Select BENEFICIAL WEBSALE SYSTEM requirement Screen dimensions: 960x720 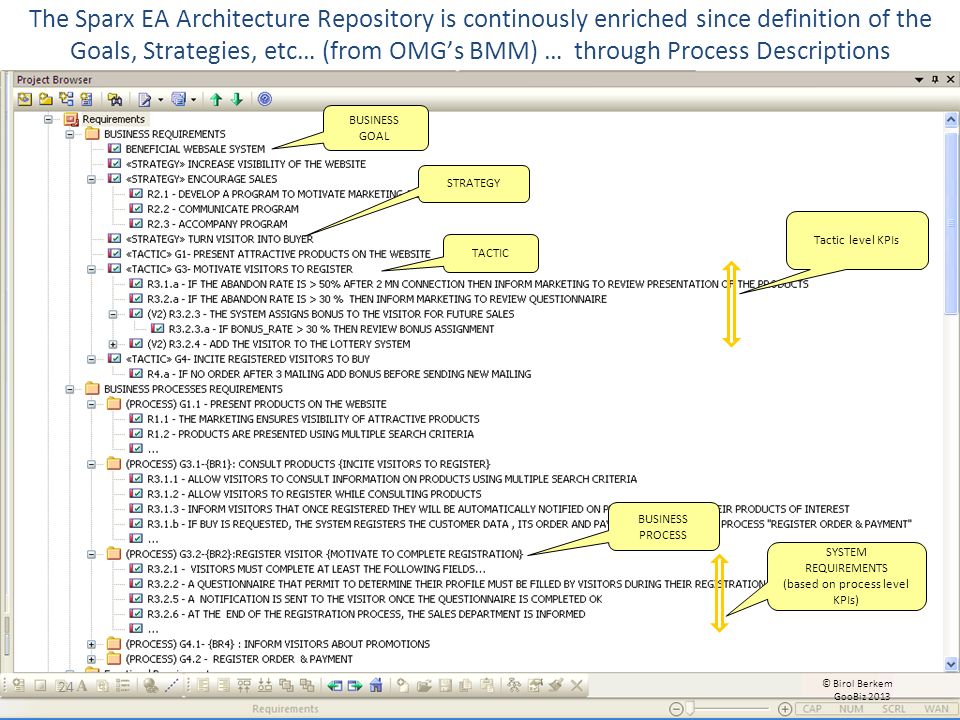tap(195, 149)
